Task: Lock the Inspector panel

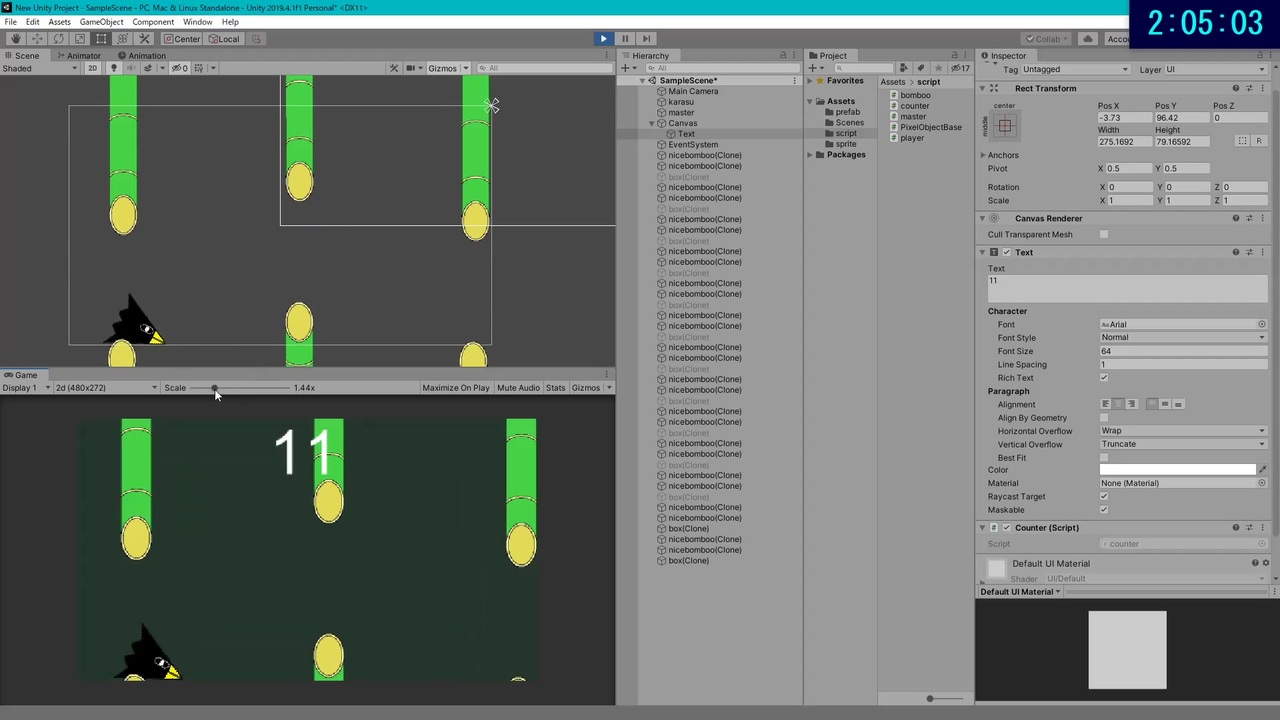Action: pos(1258,56)
